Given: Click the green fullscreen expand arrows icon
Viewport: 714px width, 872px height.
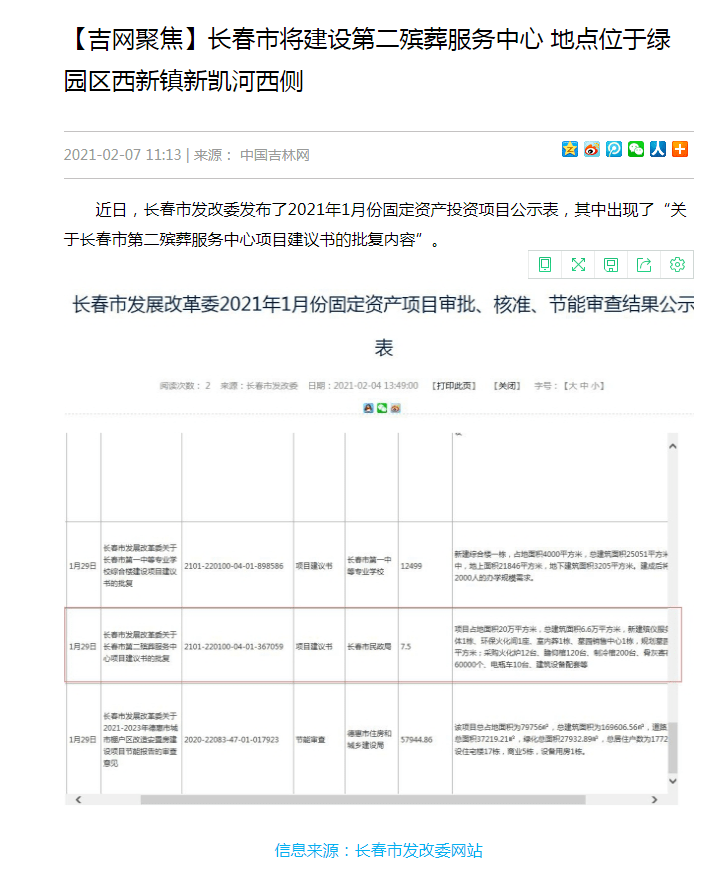Looking at the screenshot, I should pos(578,264).
